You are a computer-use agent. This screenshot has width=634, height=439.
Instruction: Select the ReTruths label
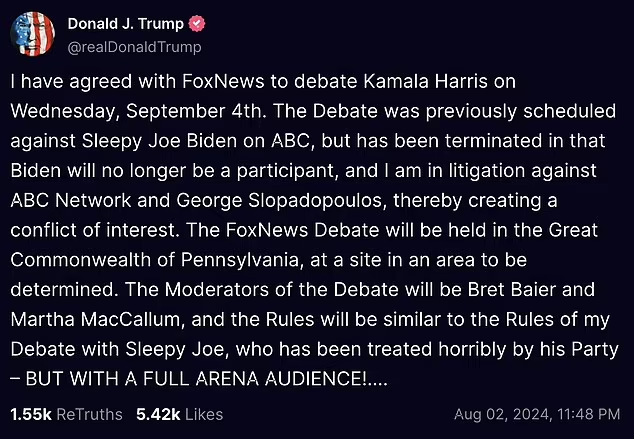(89, 414)
